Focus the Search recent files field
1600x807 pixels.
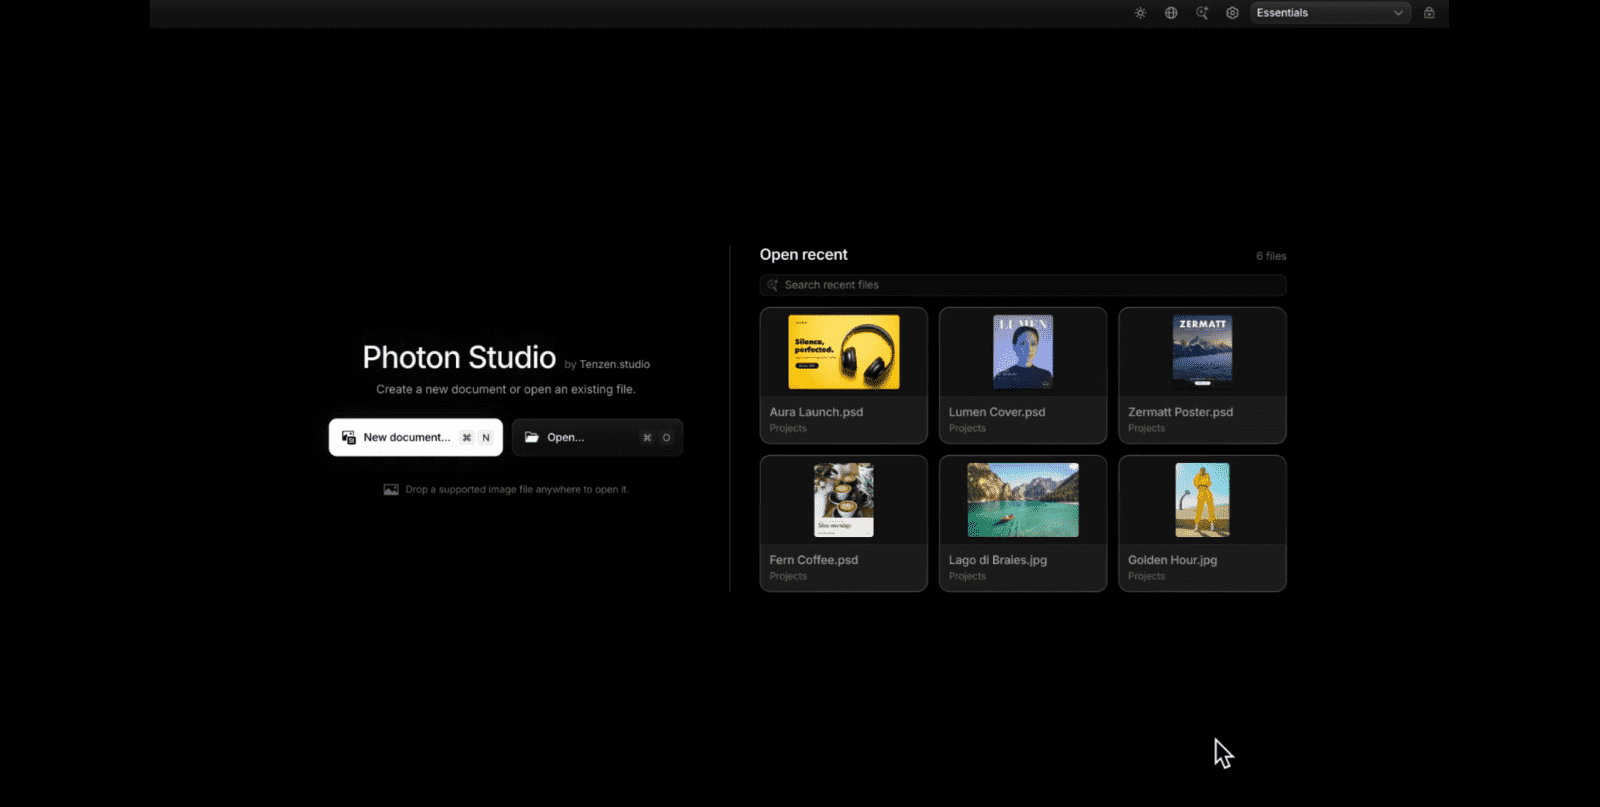[x=1023, y=285]
